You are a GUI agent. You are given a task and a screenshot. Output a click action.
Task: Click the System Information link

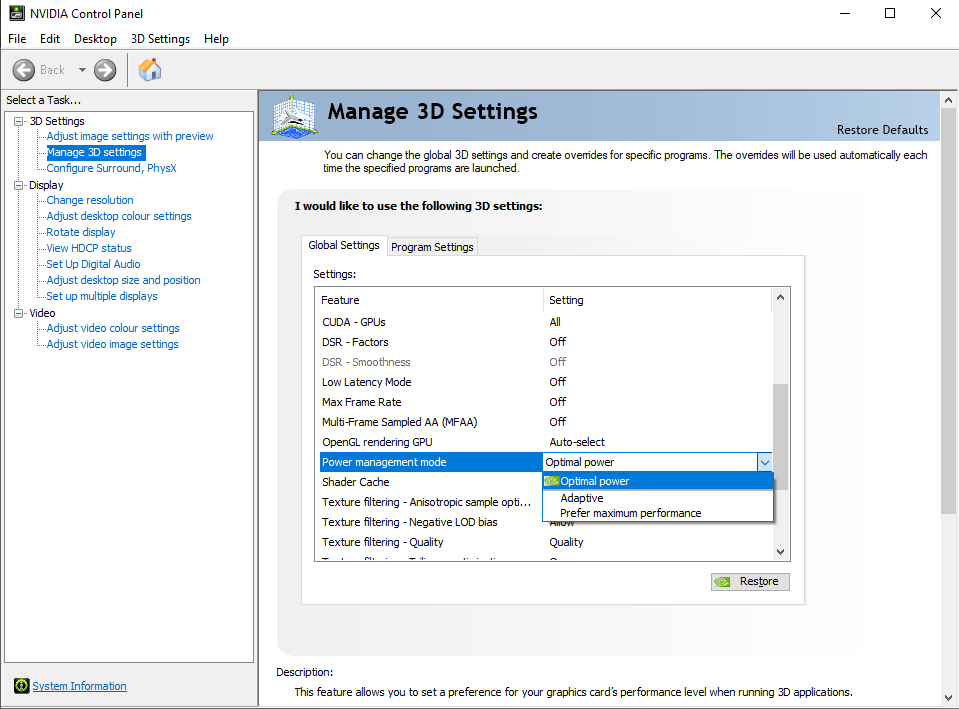80,686
